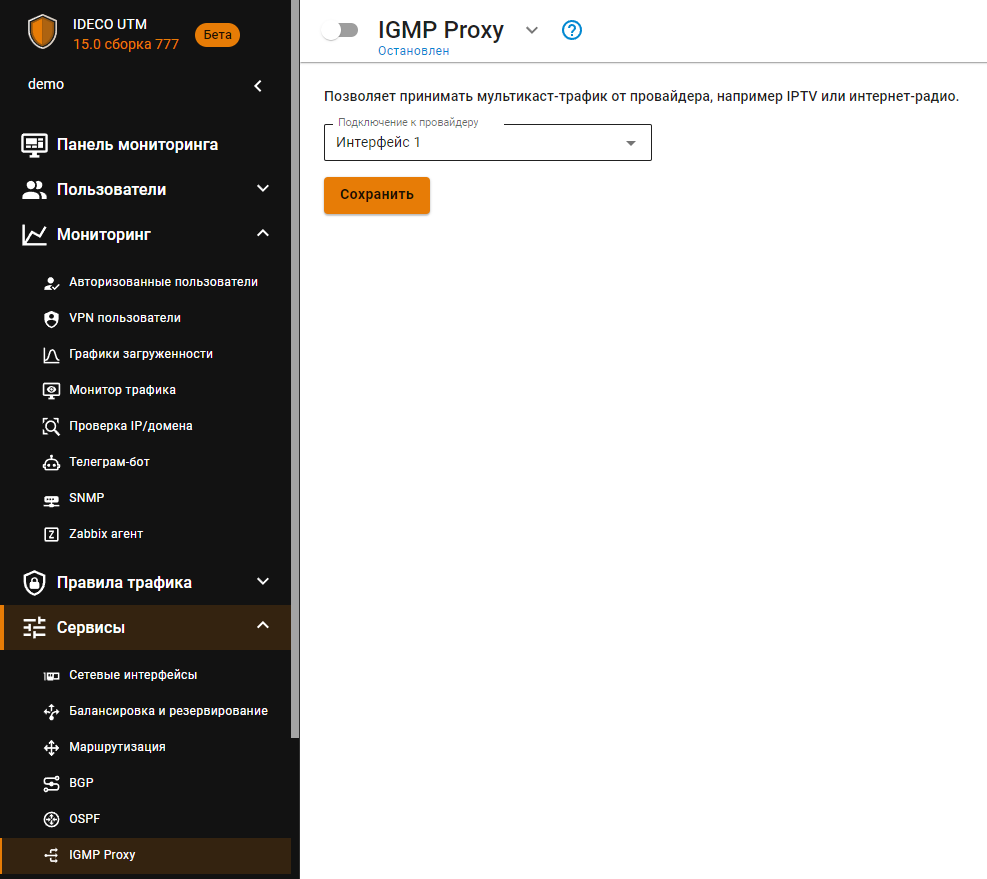Click the help question mark icon
The height and width of the screenshot is (879, 987).
click(572, 30)
